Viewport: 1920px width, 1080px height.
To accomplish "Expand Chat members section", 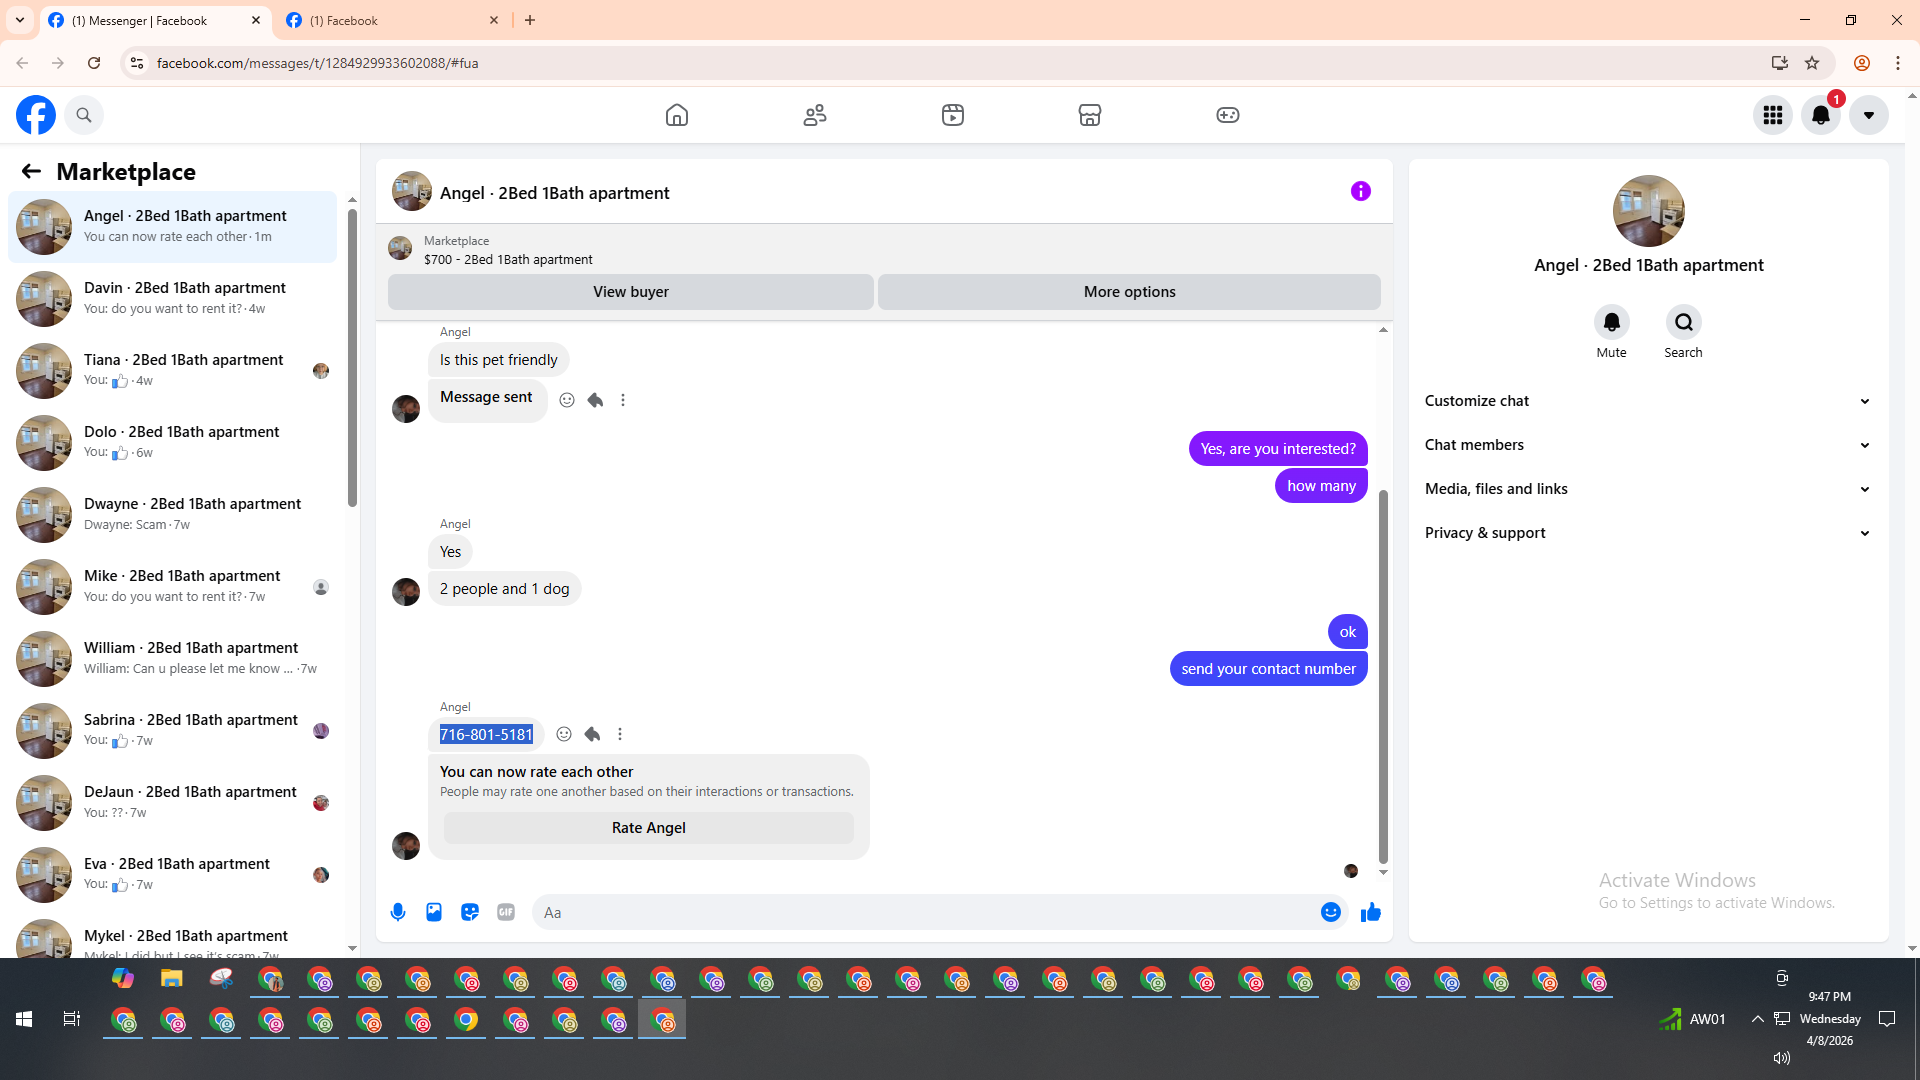I will (x=1648, y=445).
